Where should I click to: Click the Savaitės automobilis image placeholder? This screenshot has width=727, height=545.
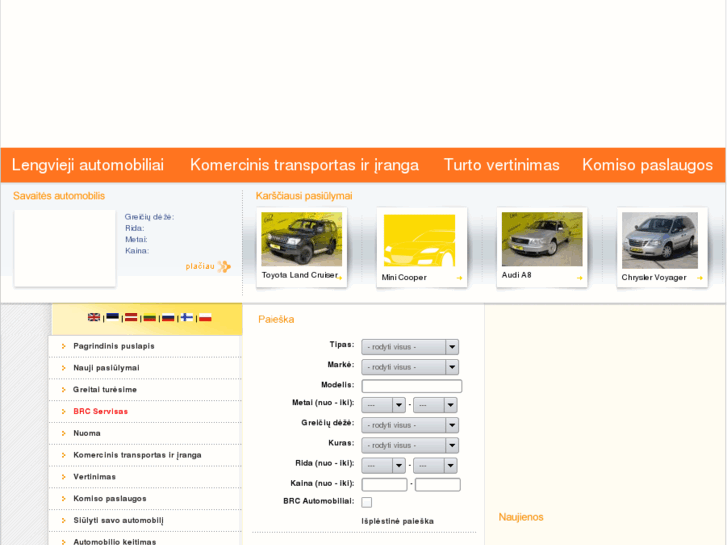coord(65,248)
